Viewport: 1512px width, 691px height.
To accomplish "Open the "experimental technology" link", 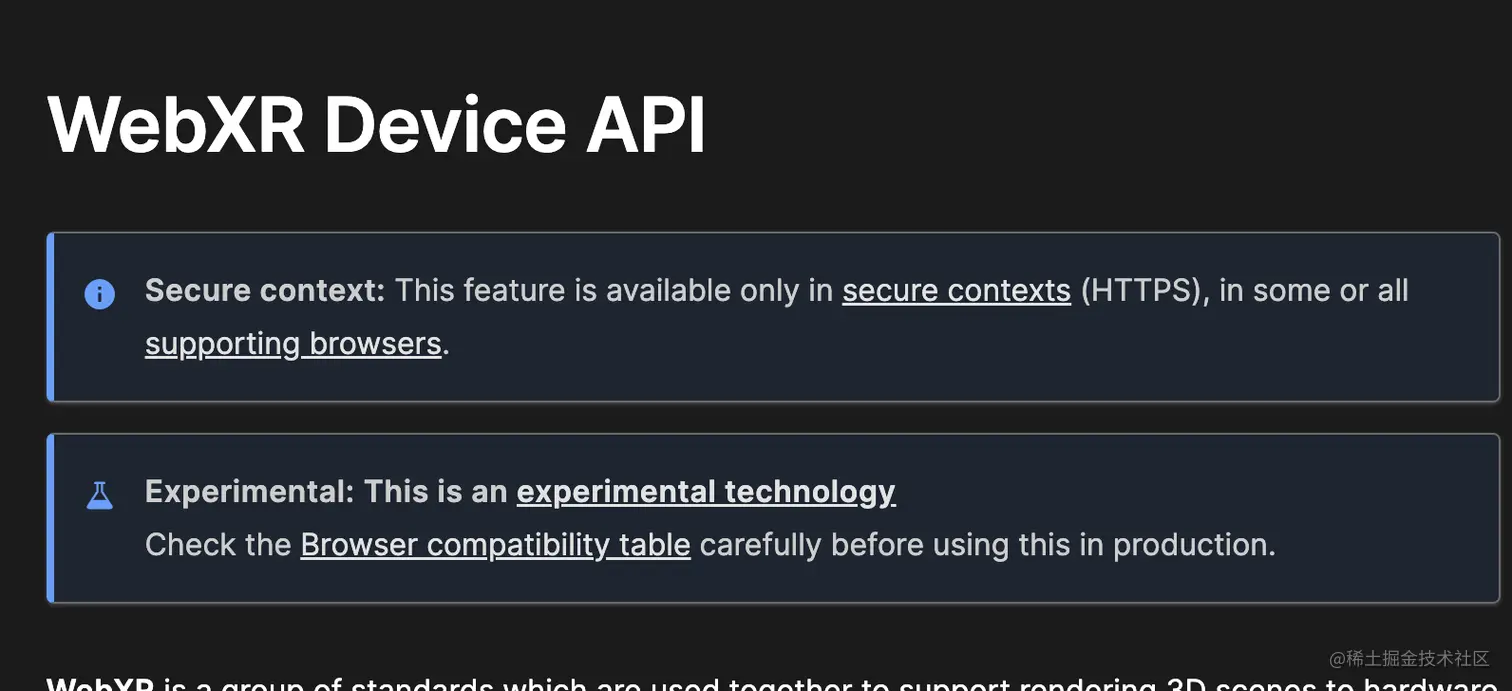I will pyautogui.click(x=705, y=492).
